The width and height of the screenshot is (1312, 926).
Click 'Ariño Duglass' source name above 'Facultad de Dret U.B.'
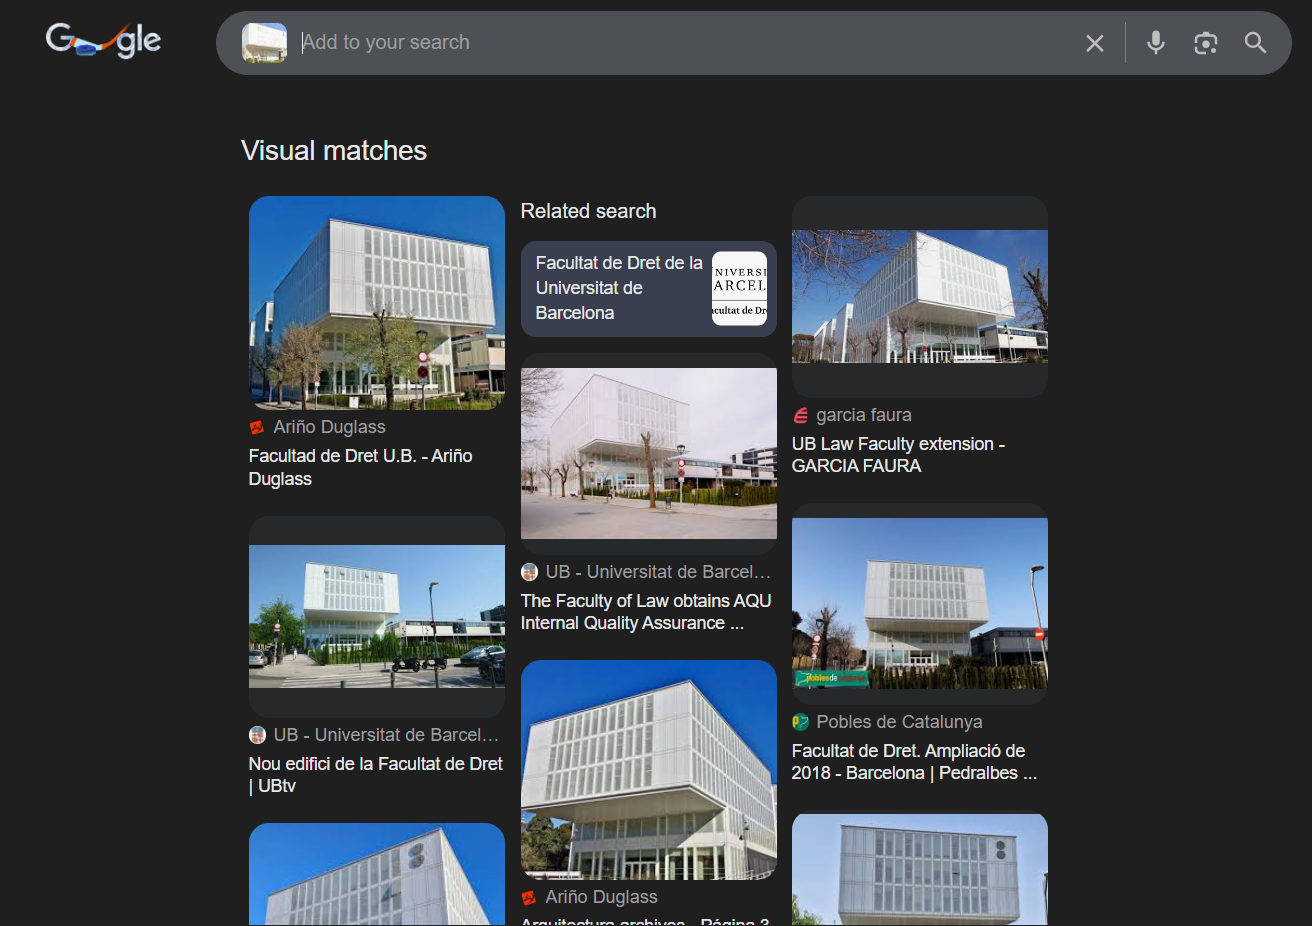[x=329, y=427]
